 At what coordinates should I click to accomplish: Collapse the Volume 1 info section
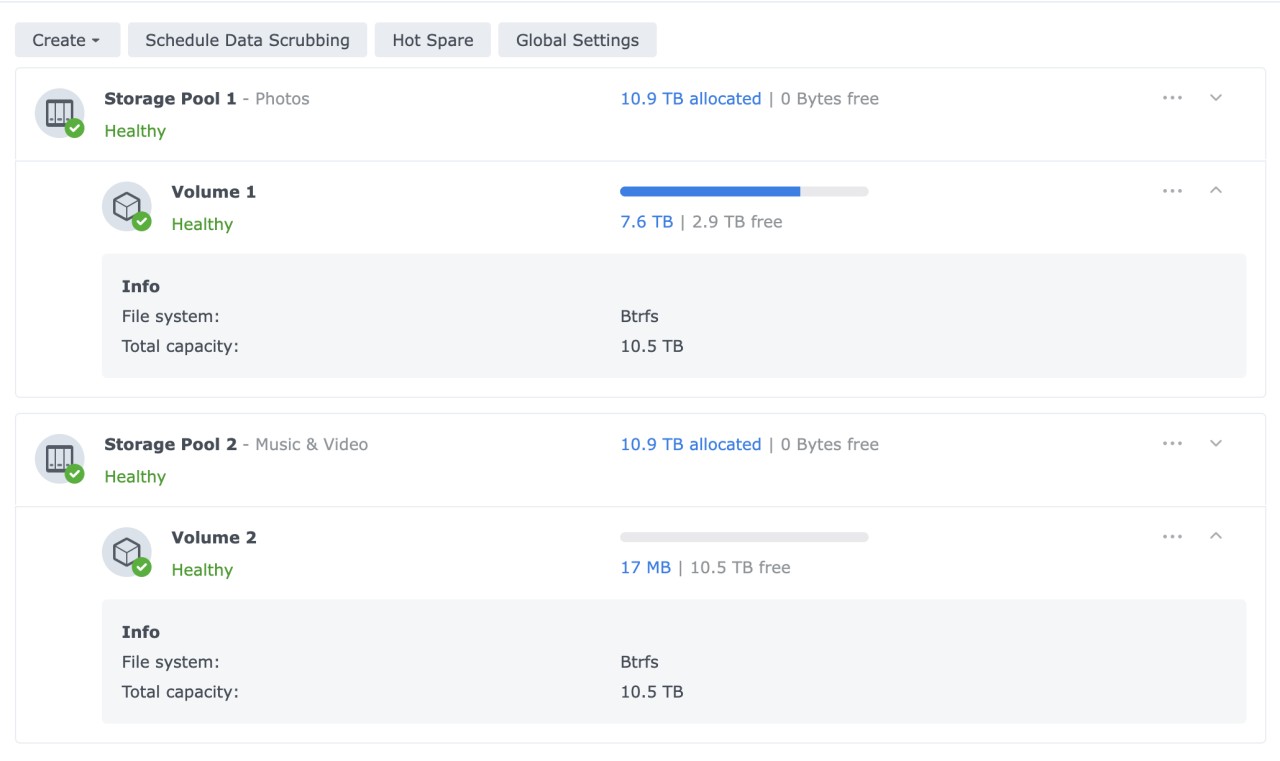pos(1216,190)
